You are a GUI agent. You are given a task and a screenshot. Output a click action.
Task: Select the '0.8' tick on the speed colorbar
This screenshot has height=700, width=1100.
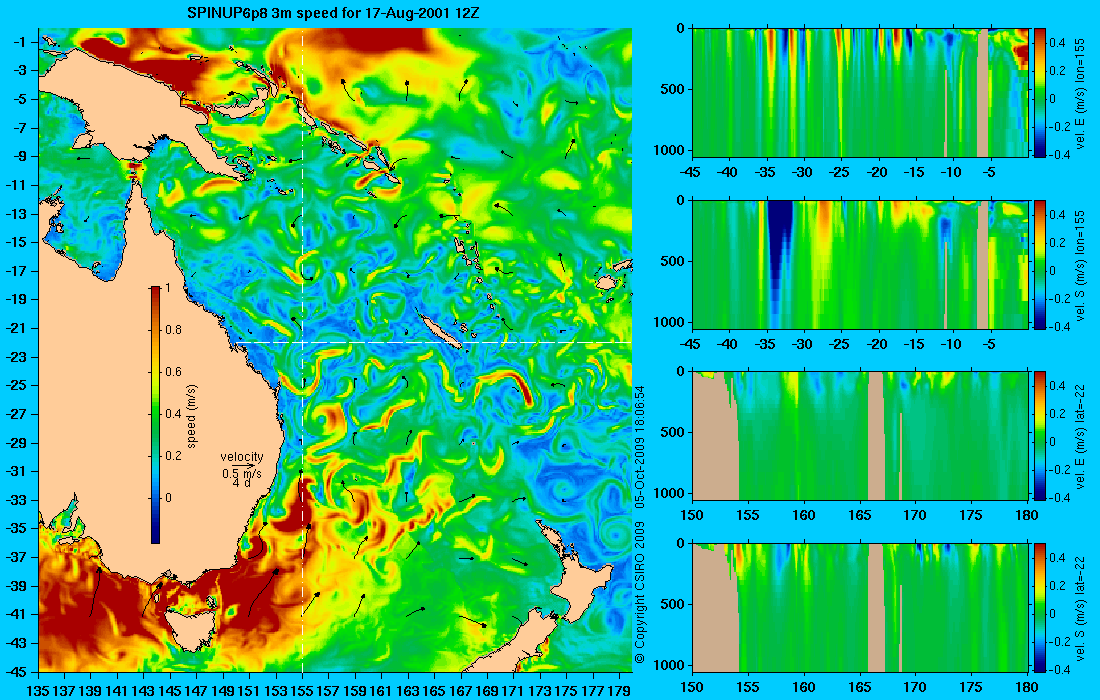173,330
